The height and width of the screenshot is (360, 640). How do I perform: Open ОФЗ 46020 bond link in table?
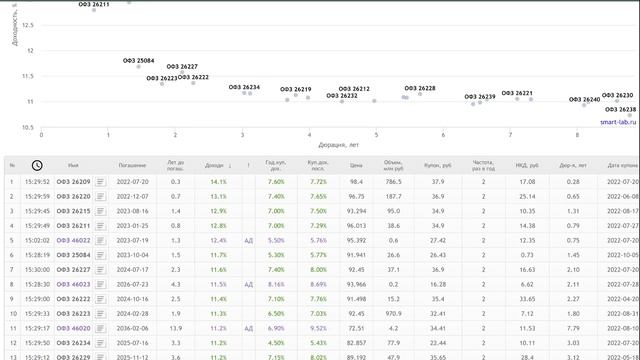point(73,329)
